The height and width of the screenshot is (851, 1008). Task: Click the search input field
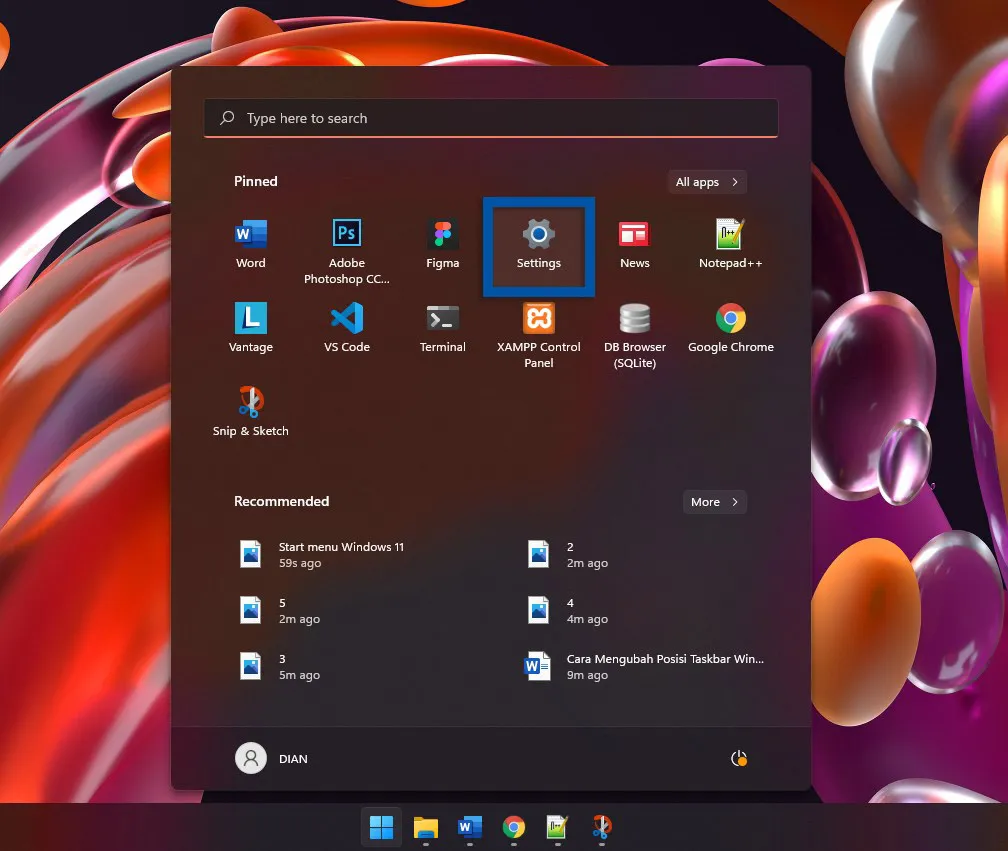click(x=490, y=118)
